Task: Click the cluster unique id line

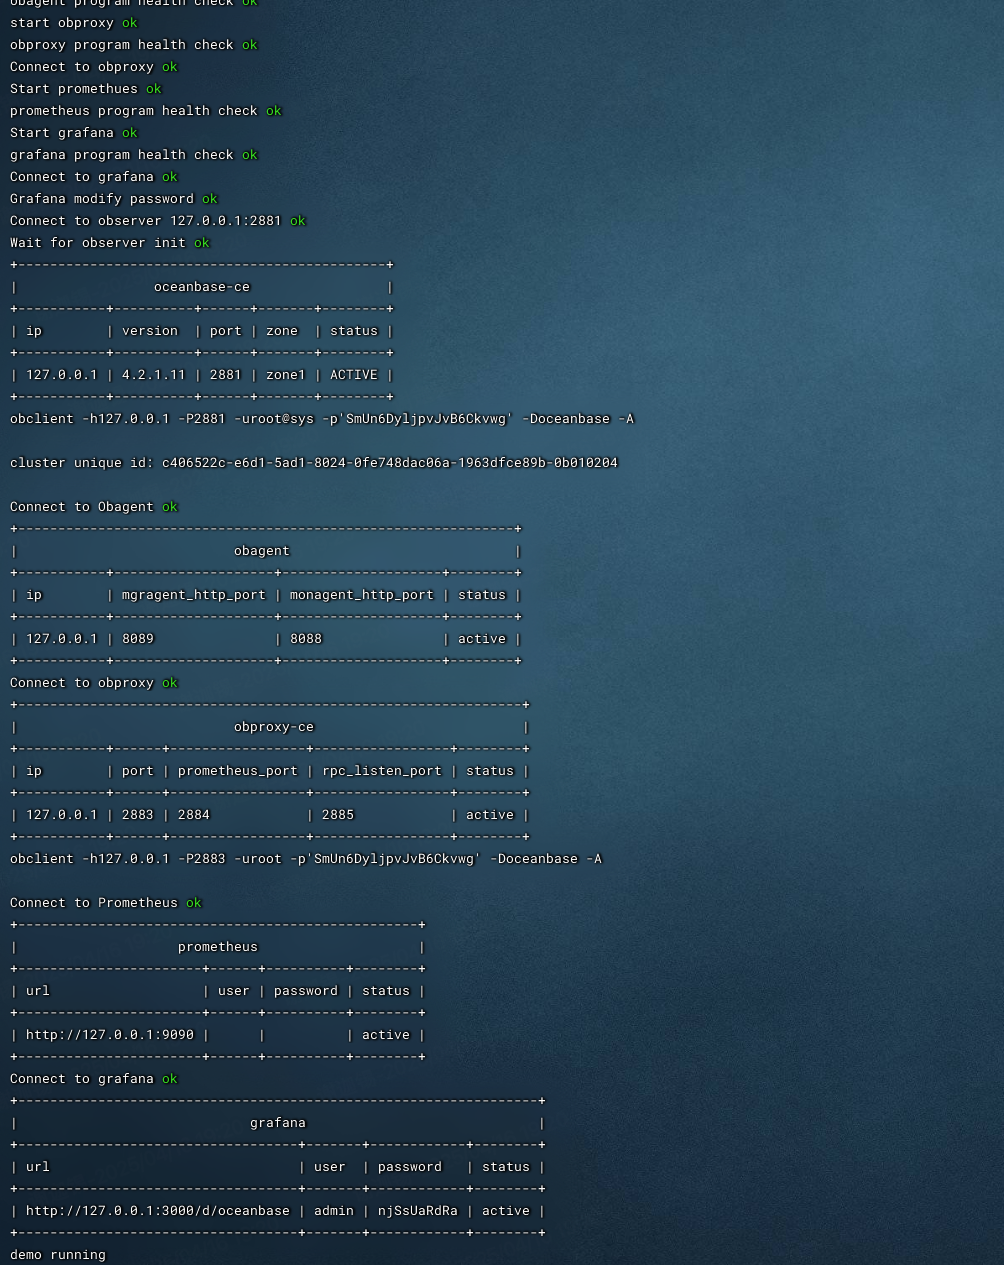Action: 314,463
